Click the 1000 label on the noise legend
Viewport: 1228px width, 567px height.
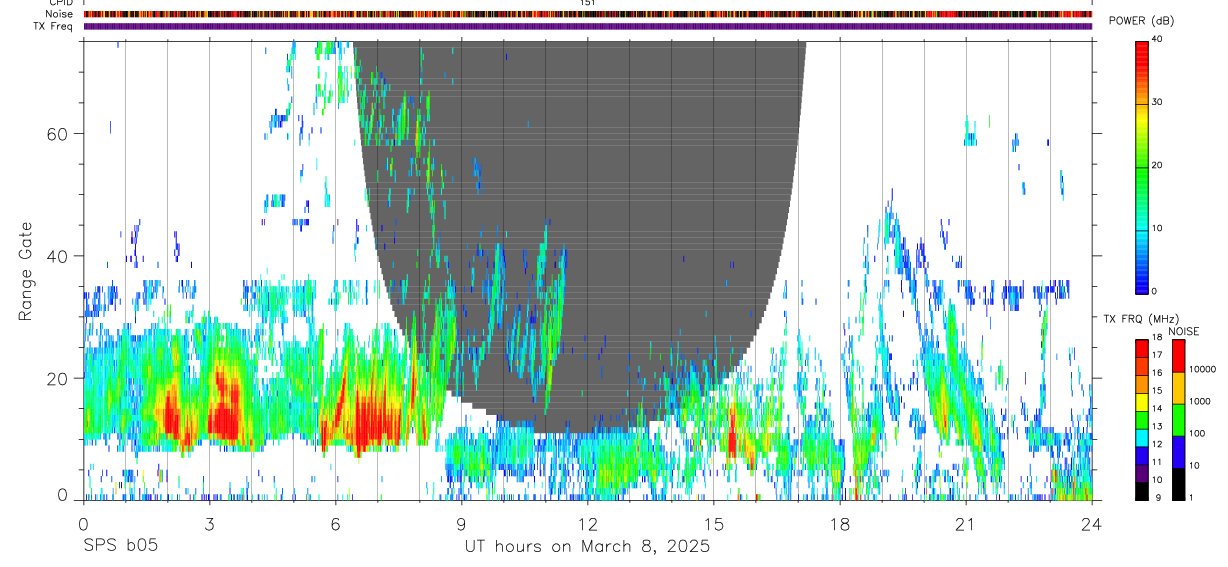(x=1200, y=402)
